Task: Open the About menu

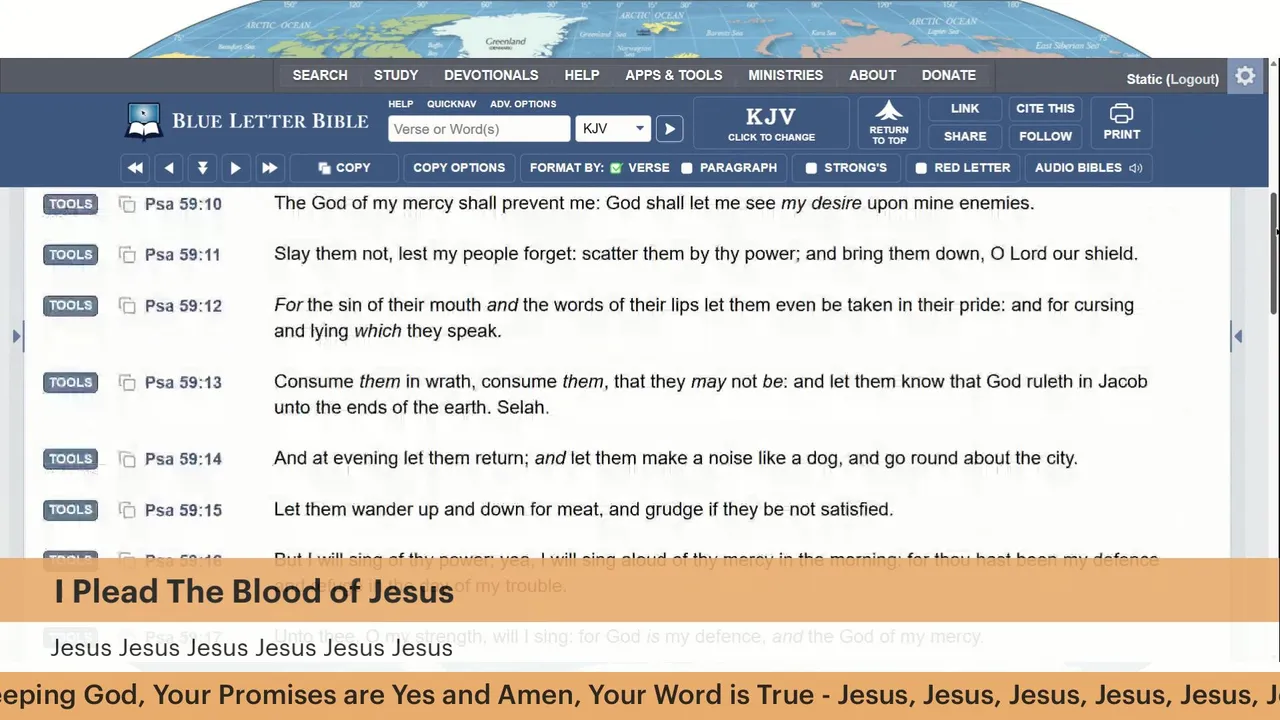Action: (x=873, y=75)
